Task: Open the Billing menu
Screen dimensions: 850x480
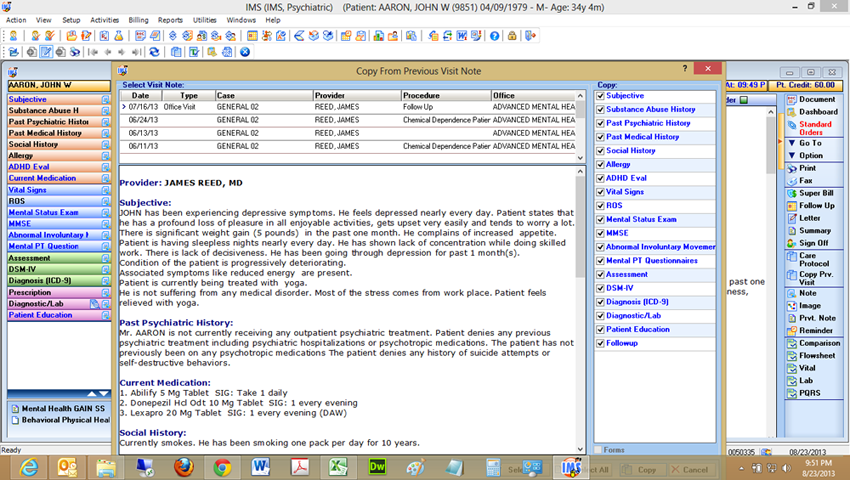Action: pos(138,20)
